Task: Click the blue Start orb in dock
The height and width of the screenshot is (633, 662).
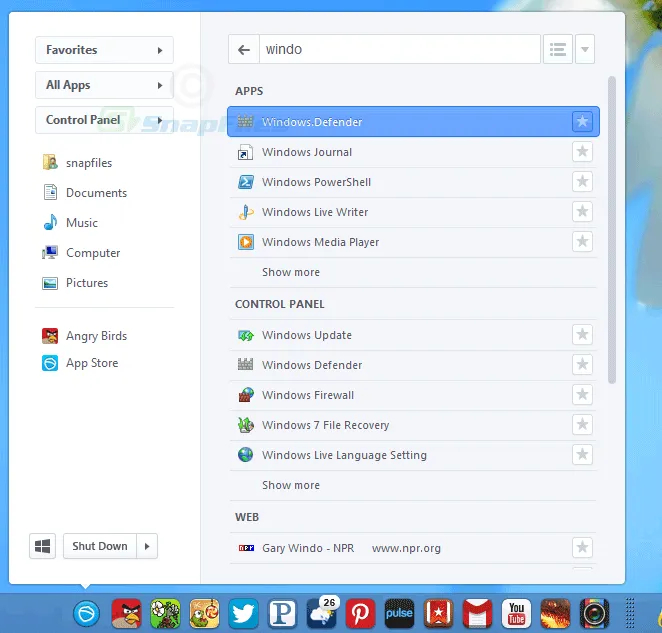Action: 87,613
